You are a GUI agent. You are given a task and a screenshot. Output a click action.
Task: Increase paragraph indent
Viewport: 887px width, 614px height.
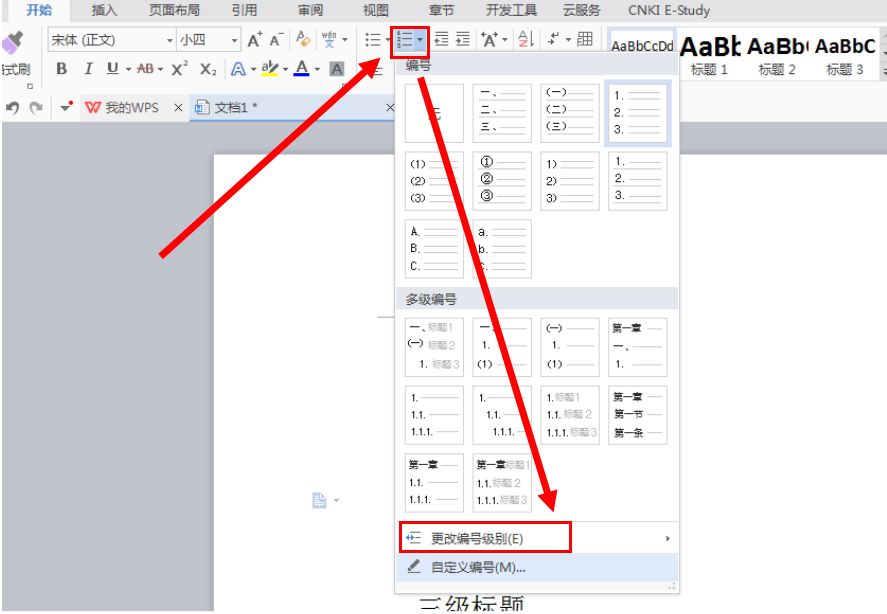pyautogui.click(x=463, y=39)
